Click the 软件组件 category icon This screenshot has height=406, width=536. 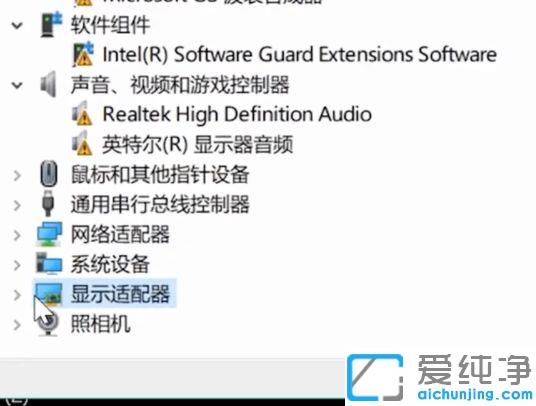(x=51, y=25)
